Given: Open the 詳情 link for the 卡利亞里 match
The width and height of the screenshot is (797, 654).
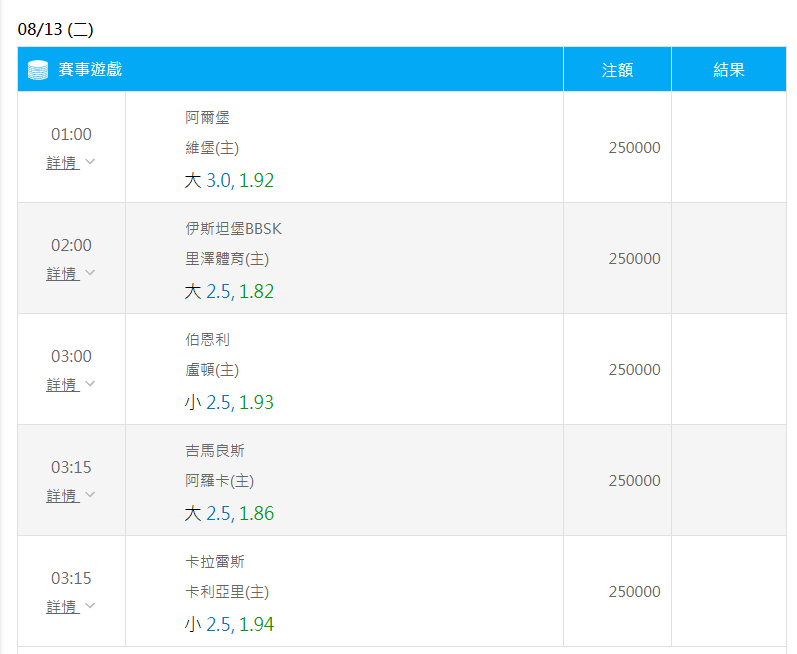Looking at the screenshot, I should click(63, 607).
